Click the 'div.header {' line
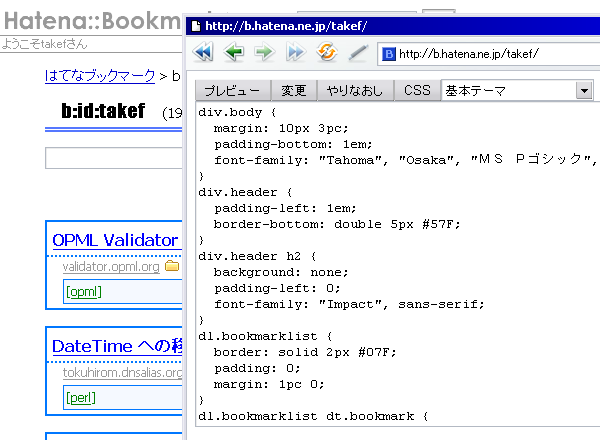 point(245,192)
